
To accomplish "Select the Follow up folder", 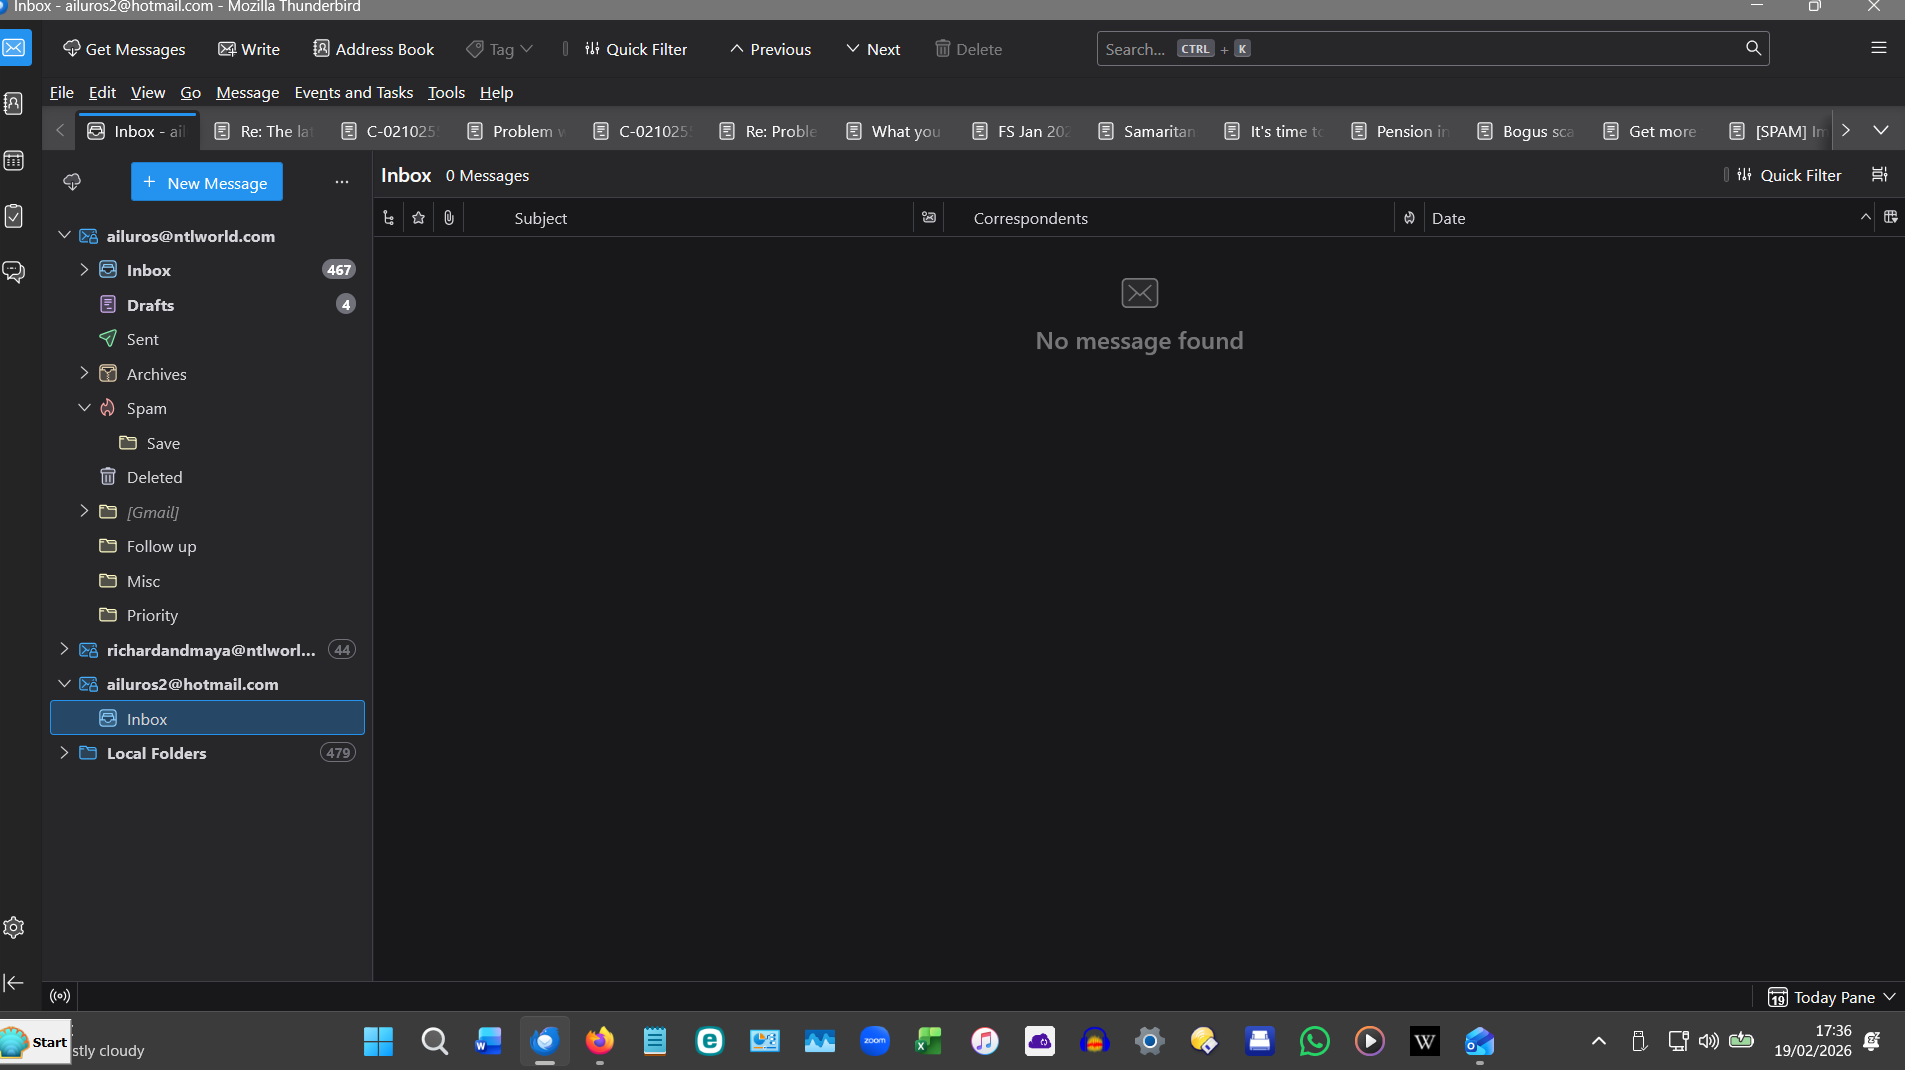I will click(207, 546).
